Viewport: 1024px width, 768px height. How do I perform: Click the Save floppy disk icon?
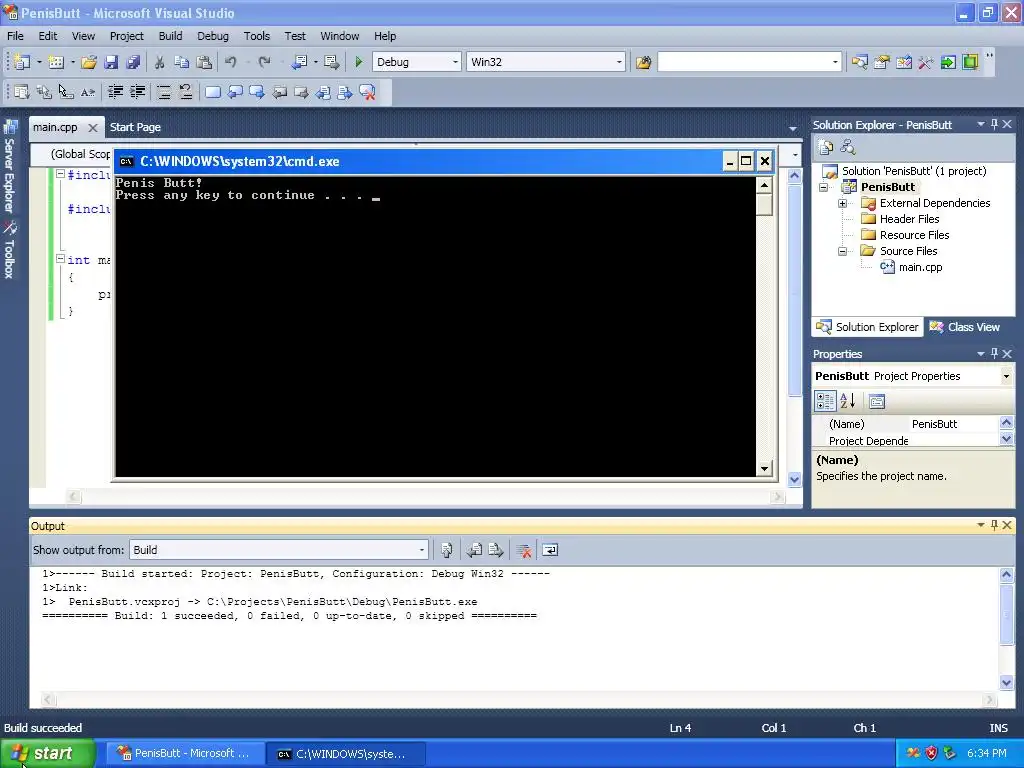pyautogui.click(x=111, y=62)
